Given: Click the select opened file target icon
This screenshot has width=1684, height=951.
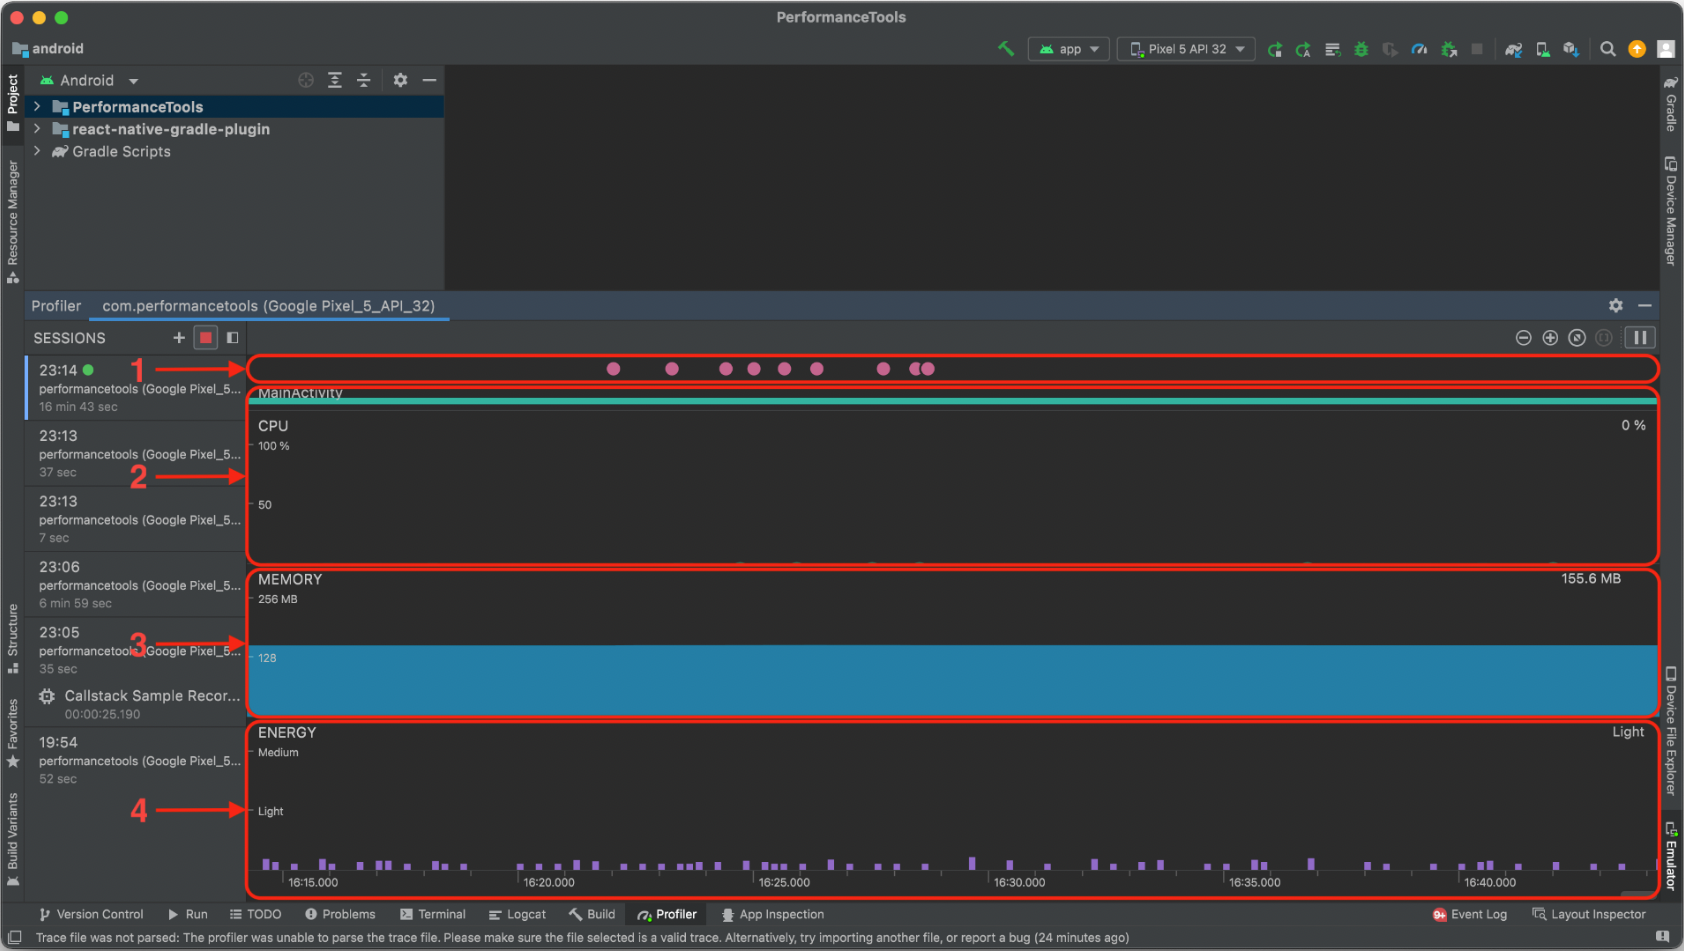Looking at the screenshot, I should 306,80.
